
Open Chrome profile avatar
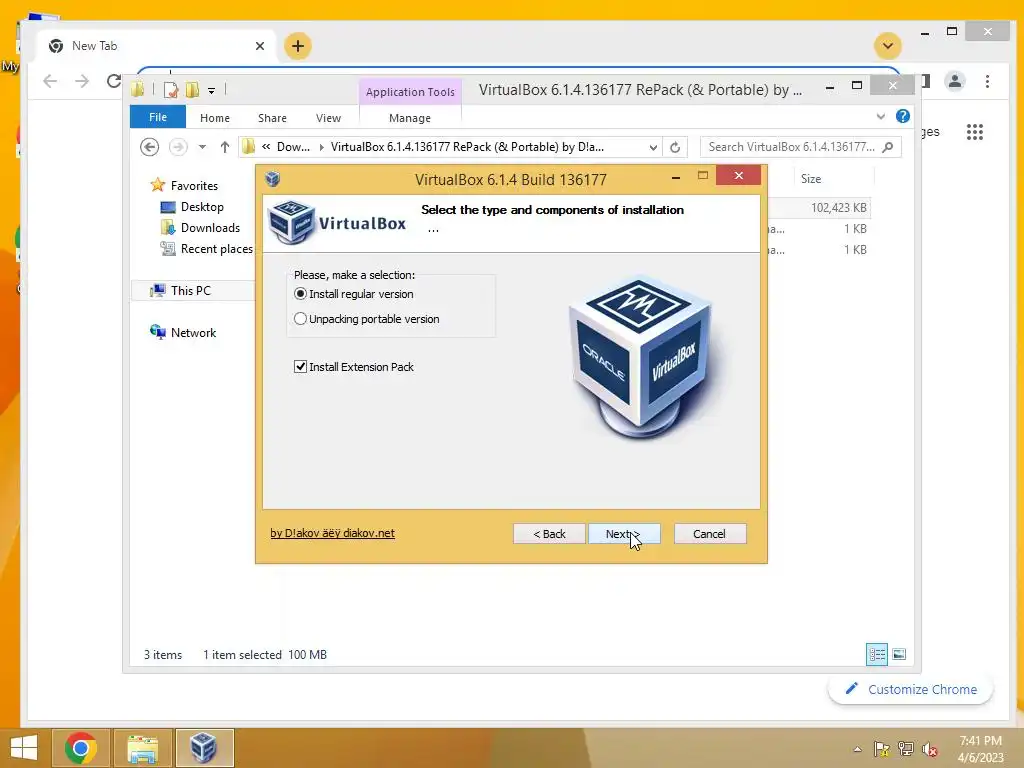click(x=955, y=81)
